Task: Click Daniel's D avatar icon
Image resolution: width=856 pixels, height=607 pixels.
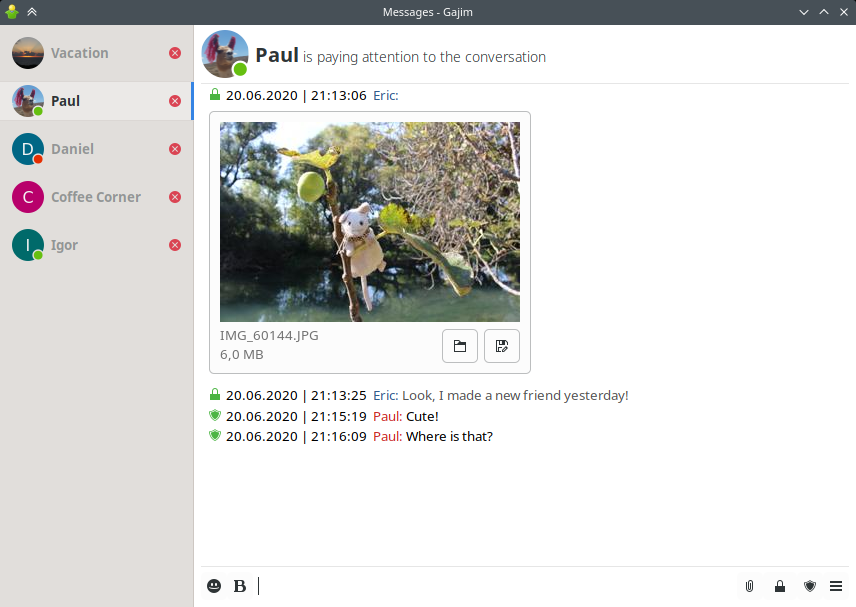Action: pyautogui.click(x=28, y=149)
